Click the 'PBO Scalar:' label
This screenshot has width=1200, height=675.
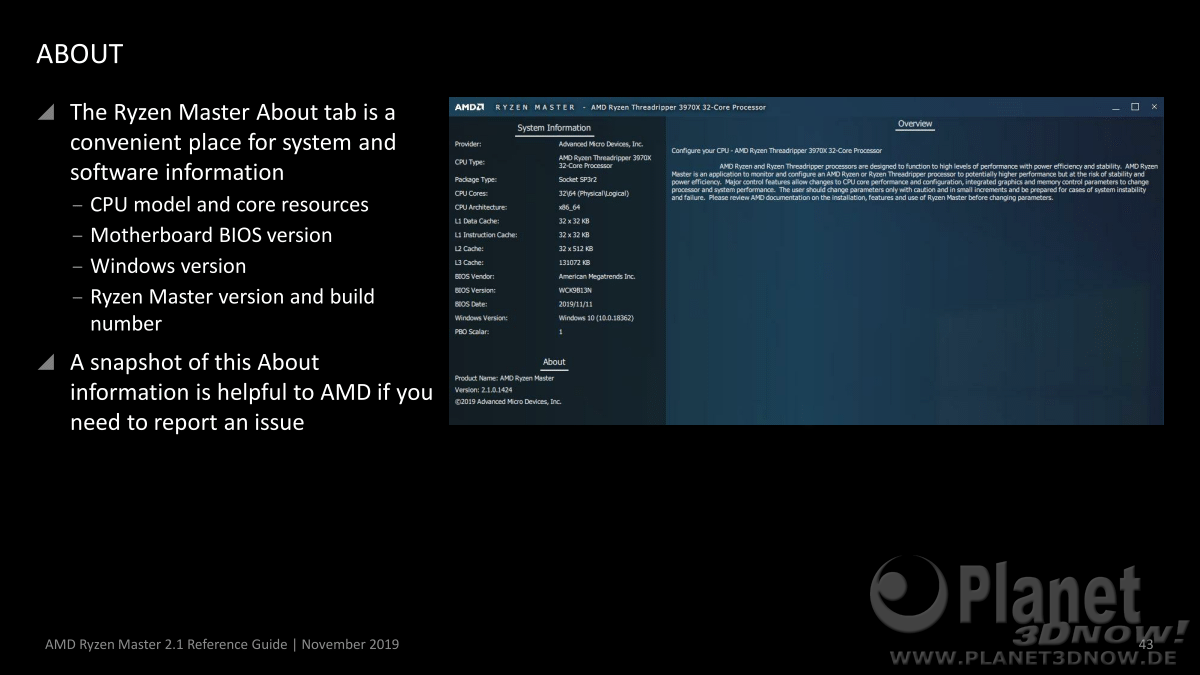click(471, 332)
